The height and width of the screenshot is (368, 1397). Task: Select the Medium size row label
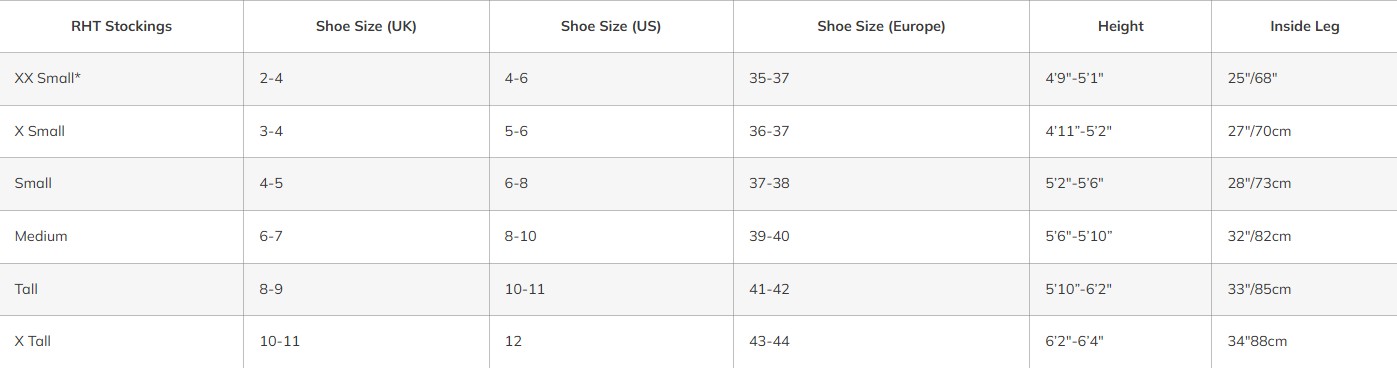click(x=41, y=236)
